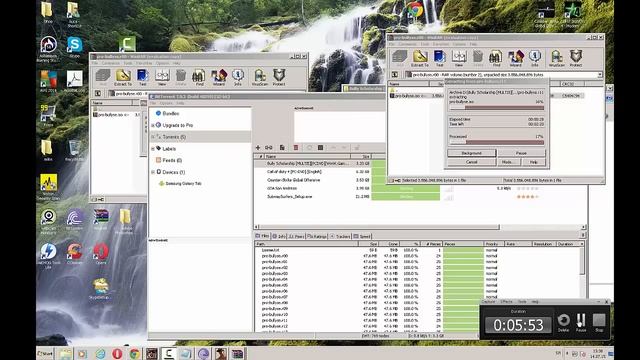Click Test icon in the right WinRAR window
640x360 pixels.
point(439,58)
